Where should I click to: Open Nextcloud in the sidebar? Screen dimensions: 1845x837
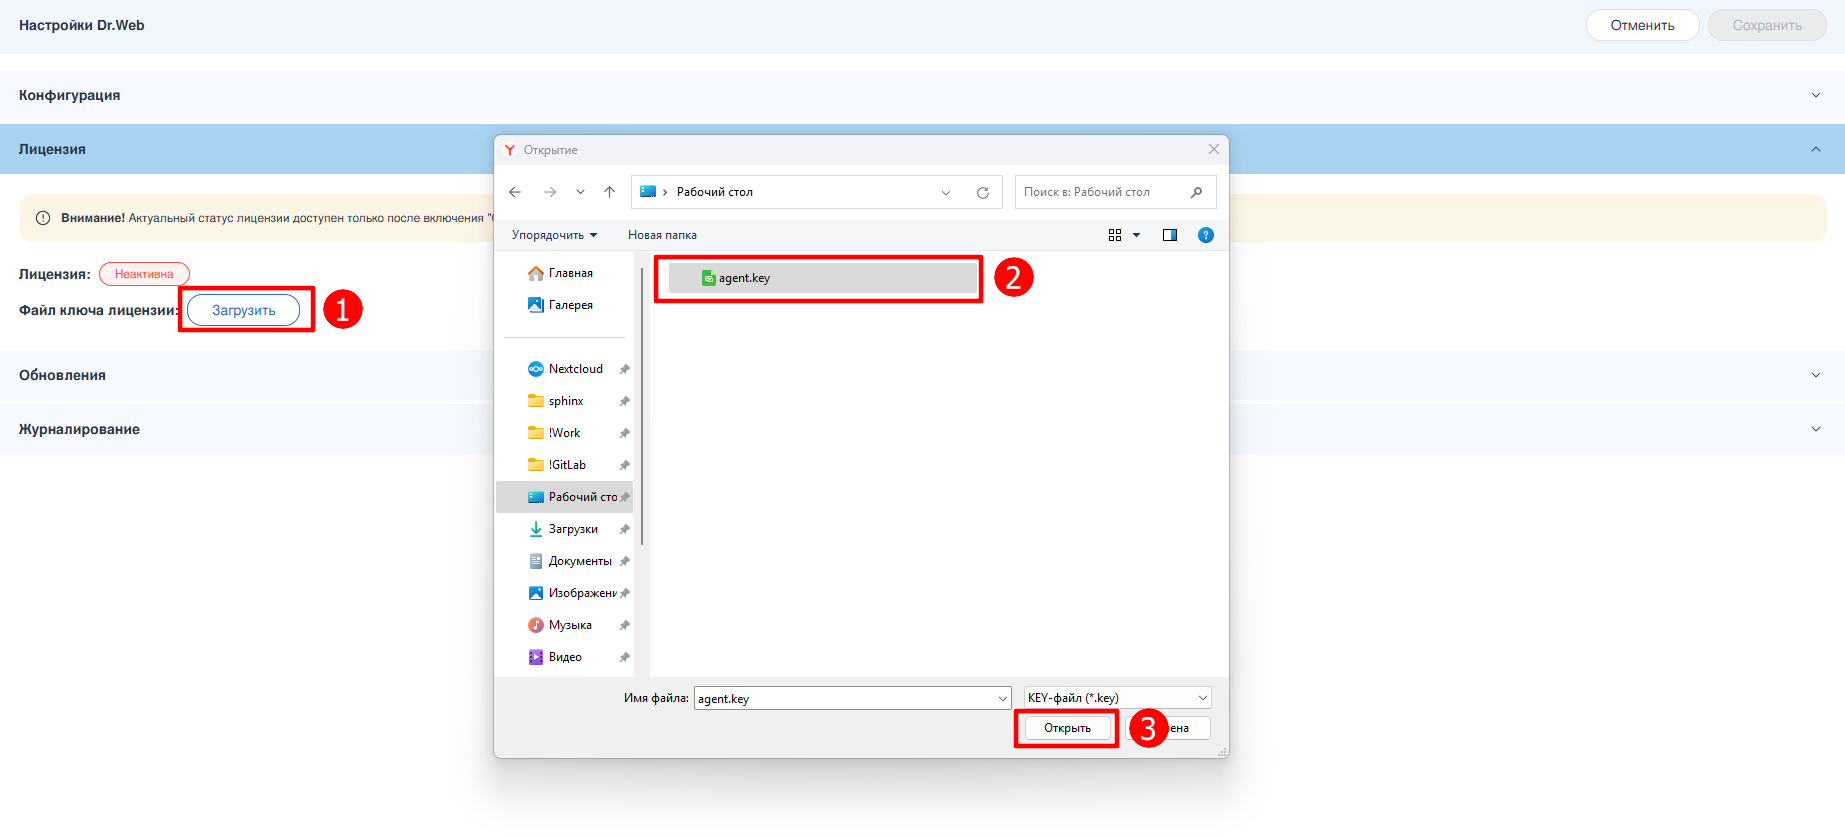click(x=575, y=369)
